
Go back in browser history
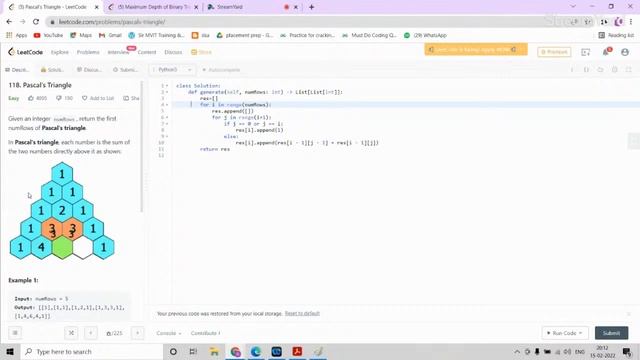pyautogui.click(x=9, y=22)
